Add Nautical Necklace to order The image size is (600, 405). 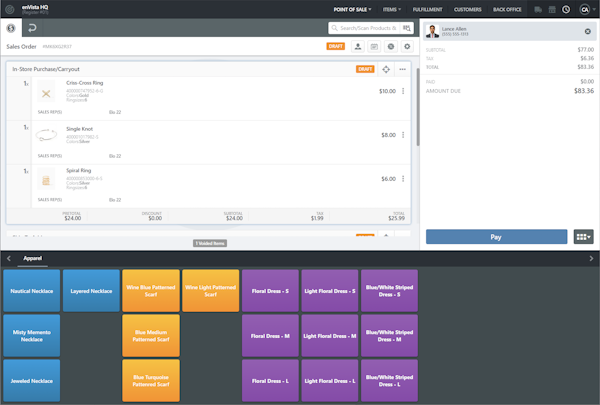pyautogui.click(x=32, y=291)
